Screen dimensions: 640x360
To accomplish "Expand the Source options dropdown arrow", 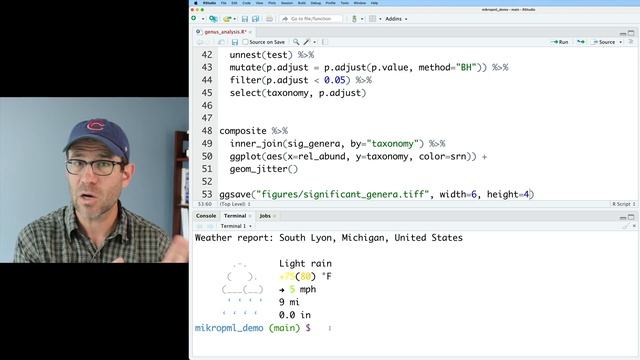I will pyautogui.click(x=621, y=42).
